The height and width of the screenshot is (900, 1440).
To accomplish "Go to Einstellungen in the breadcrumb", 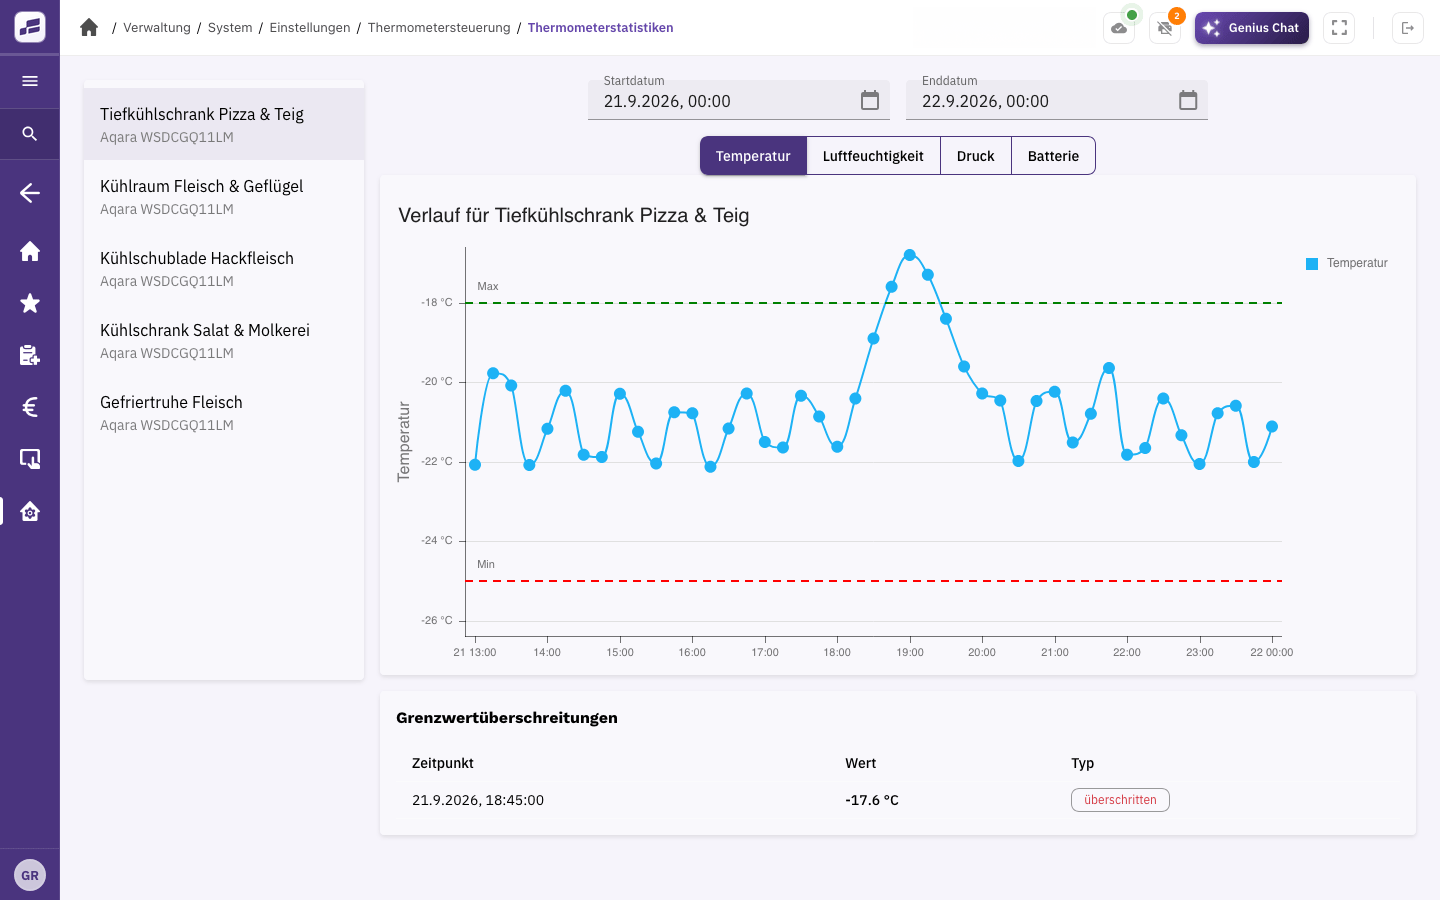I will (x=310, y=28).
